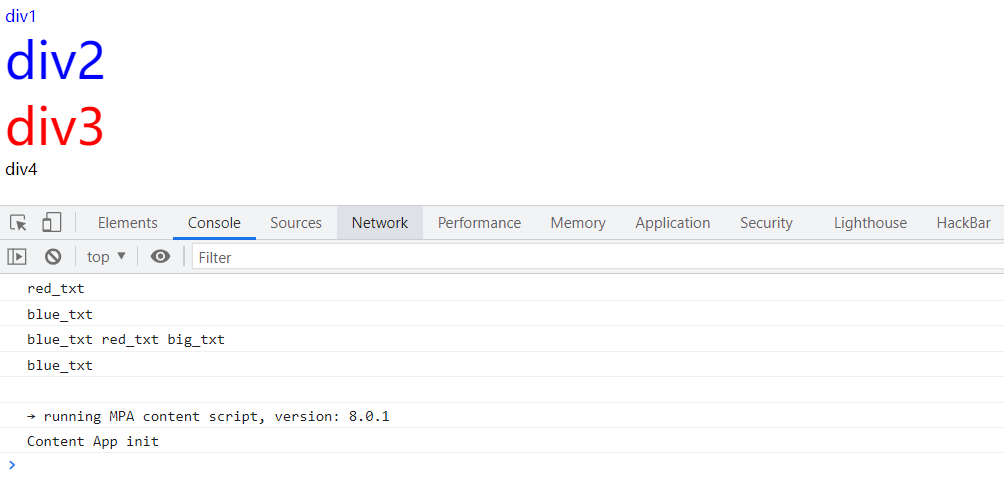
Task: Select the "blue_txt red_txt big_txt" log line
Action: click(x=126, y=339)
